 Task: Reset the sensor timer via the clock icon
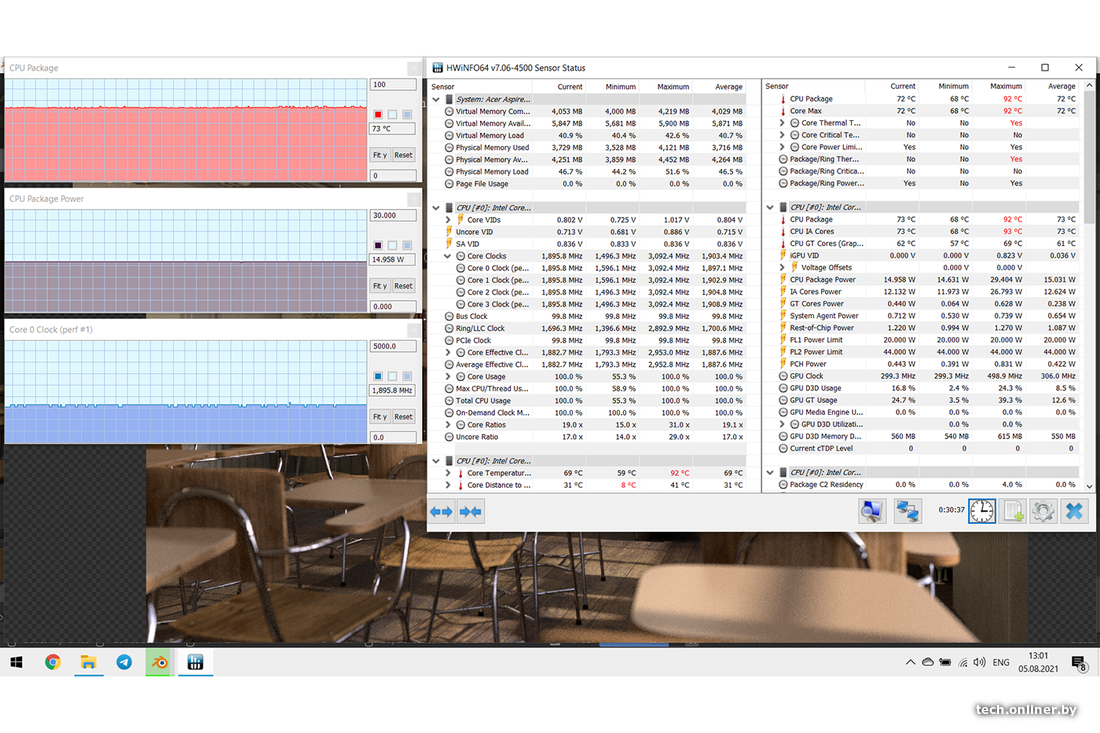tap(982, 510)
